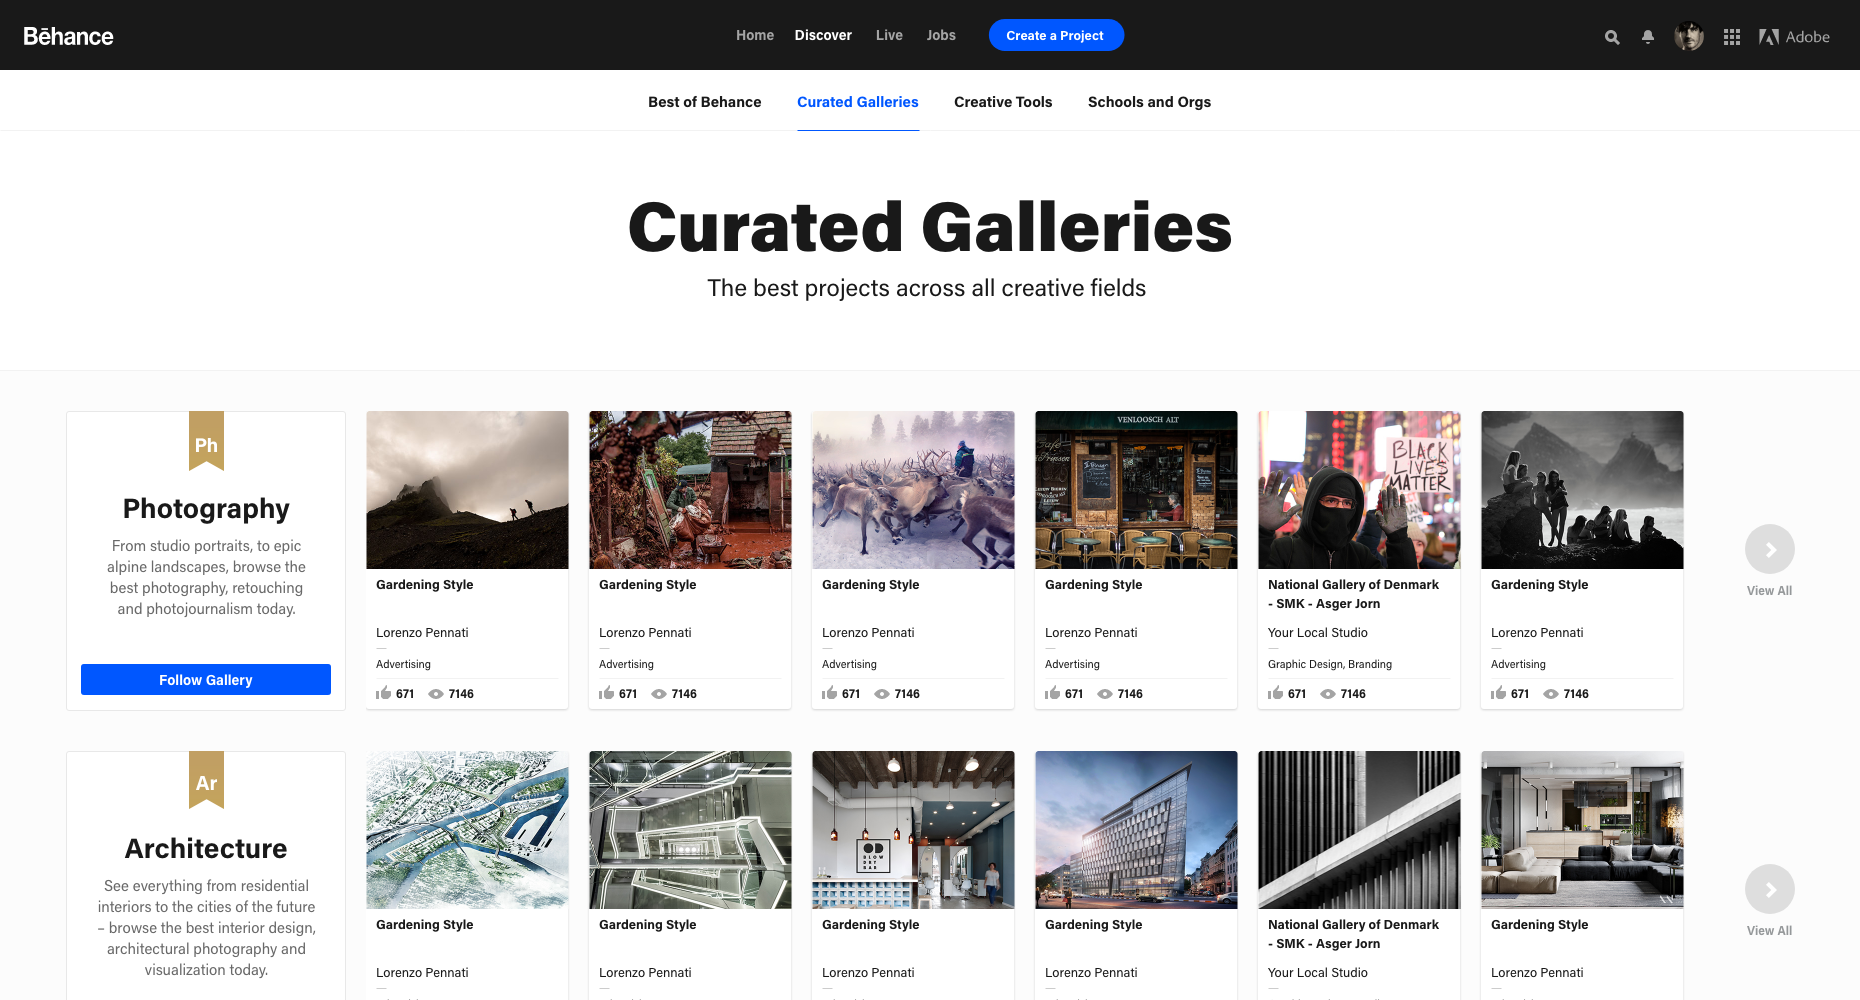Click the Adobe logo link
Image resolution: width=1860 pixels, height=1000 pixels.
(1794, 37)
